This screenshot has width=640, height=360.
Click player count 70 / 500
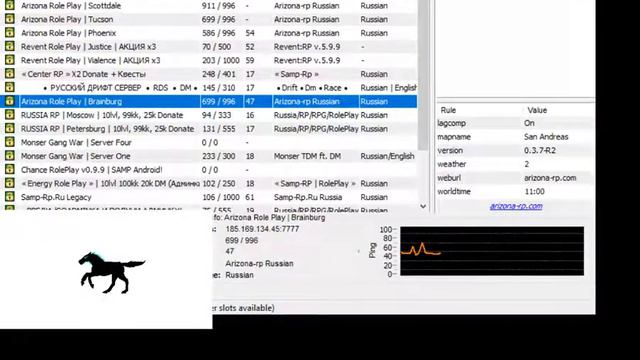pos(216,47)
